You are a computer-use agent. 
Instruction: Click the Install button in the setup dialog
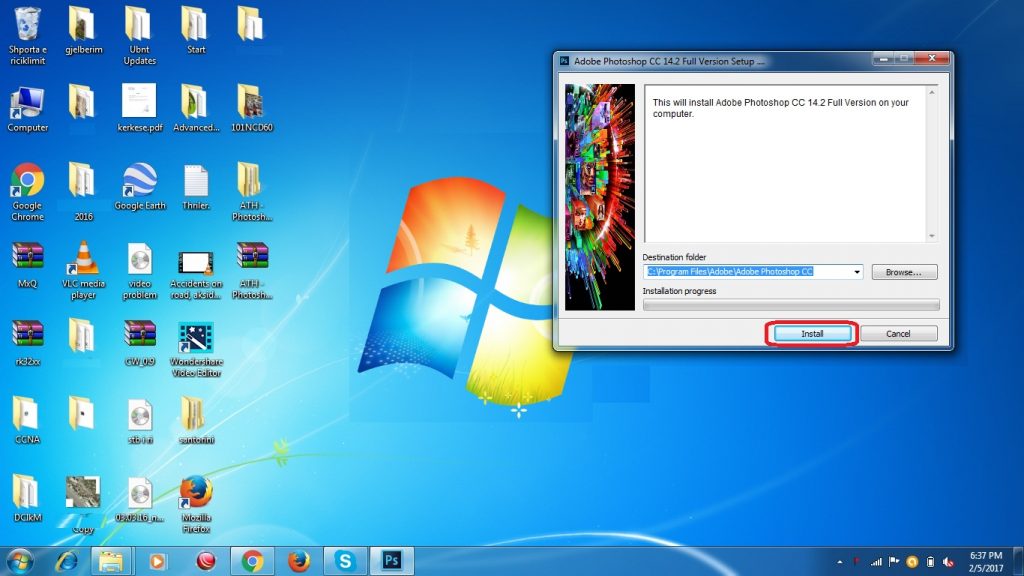[812, 334]
